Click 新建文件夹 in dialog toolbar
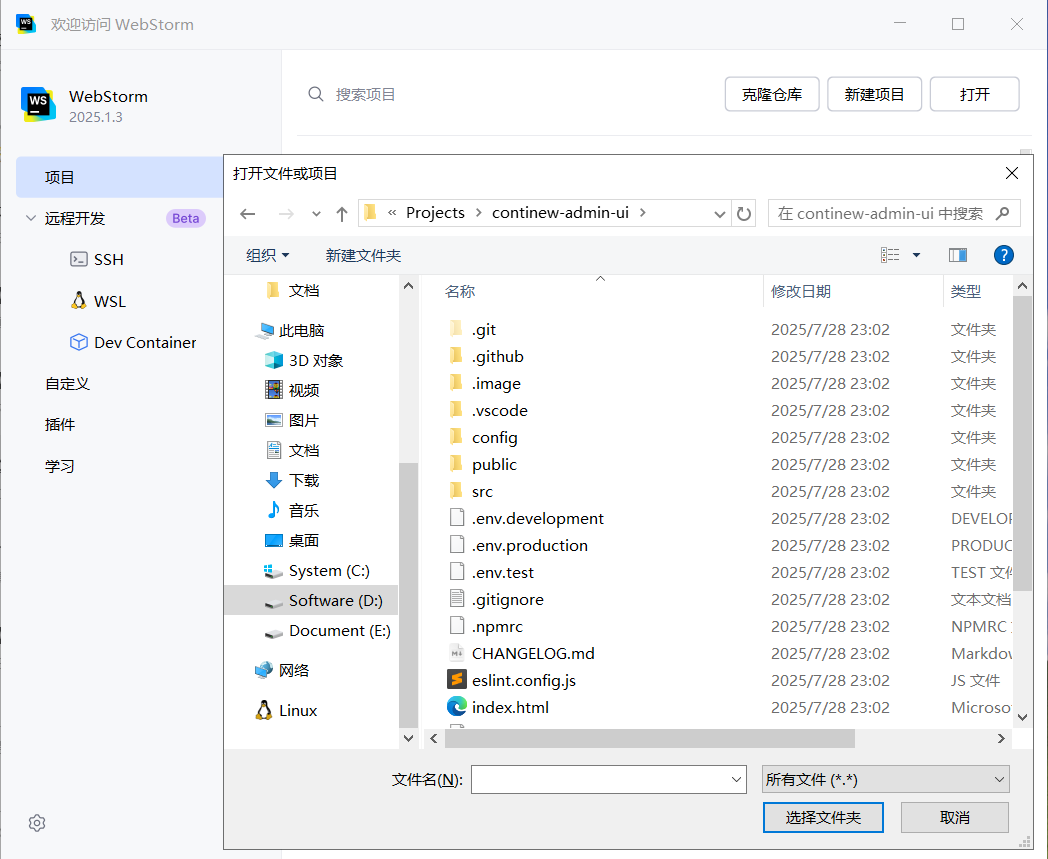The height and width of the screenshot is (859, 1048). coord(363,255)
